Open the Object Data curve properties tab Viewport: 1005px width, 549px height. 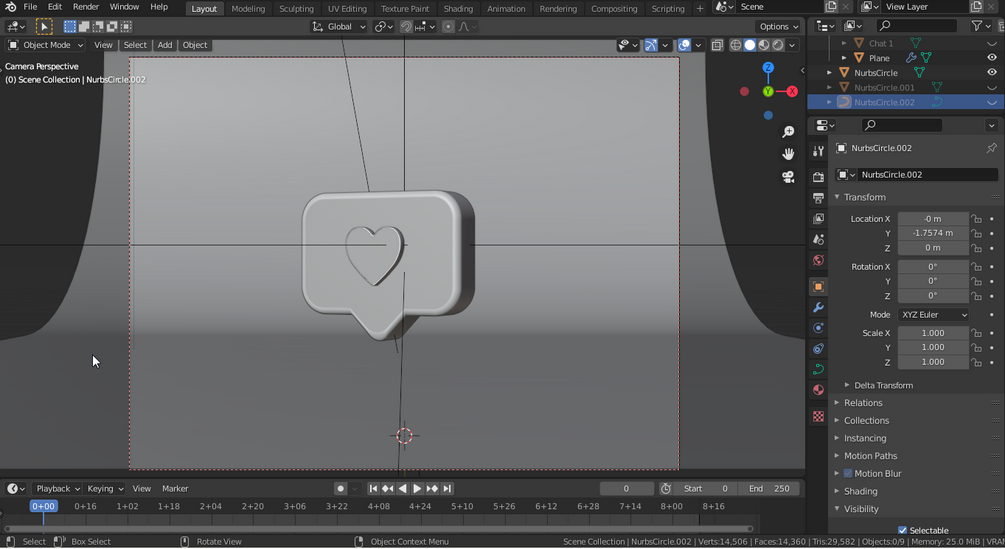coord(818,370)
